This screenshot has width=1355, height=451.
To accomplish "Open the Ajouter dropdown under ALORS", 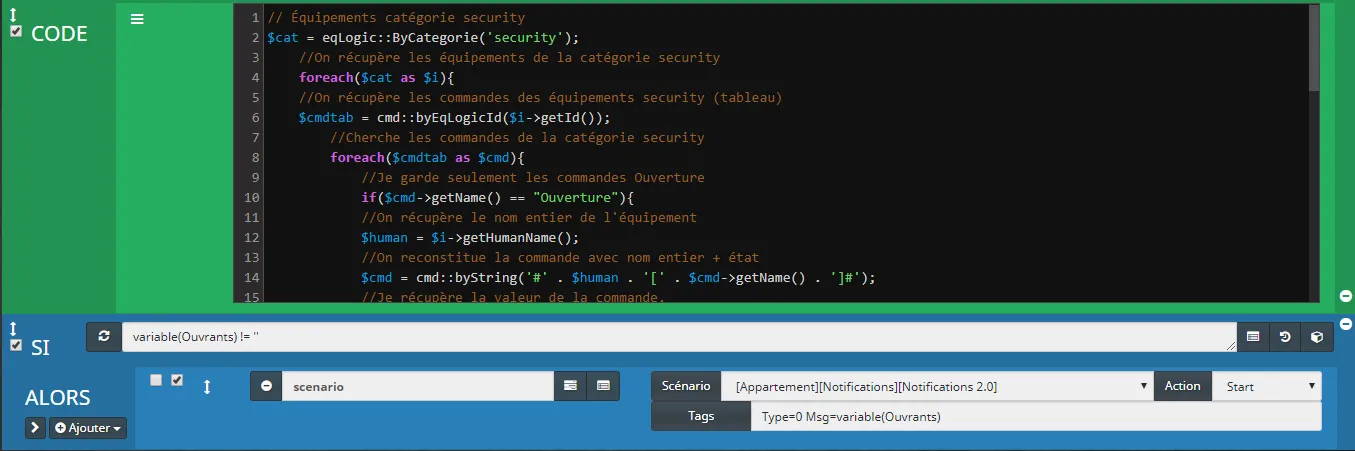I will coord(88,428).
